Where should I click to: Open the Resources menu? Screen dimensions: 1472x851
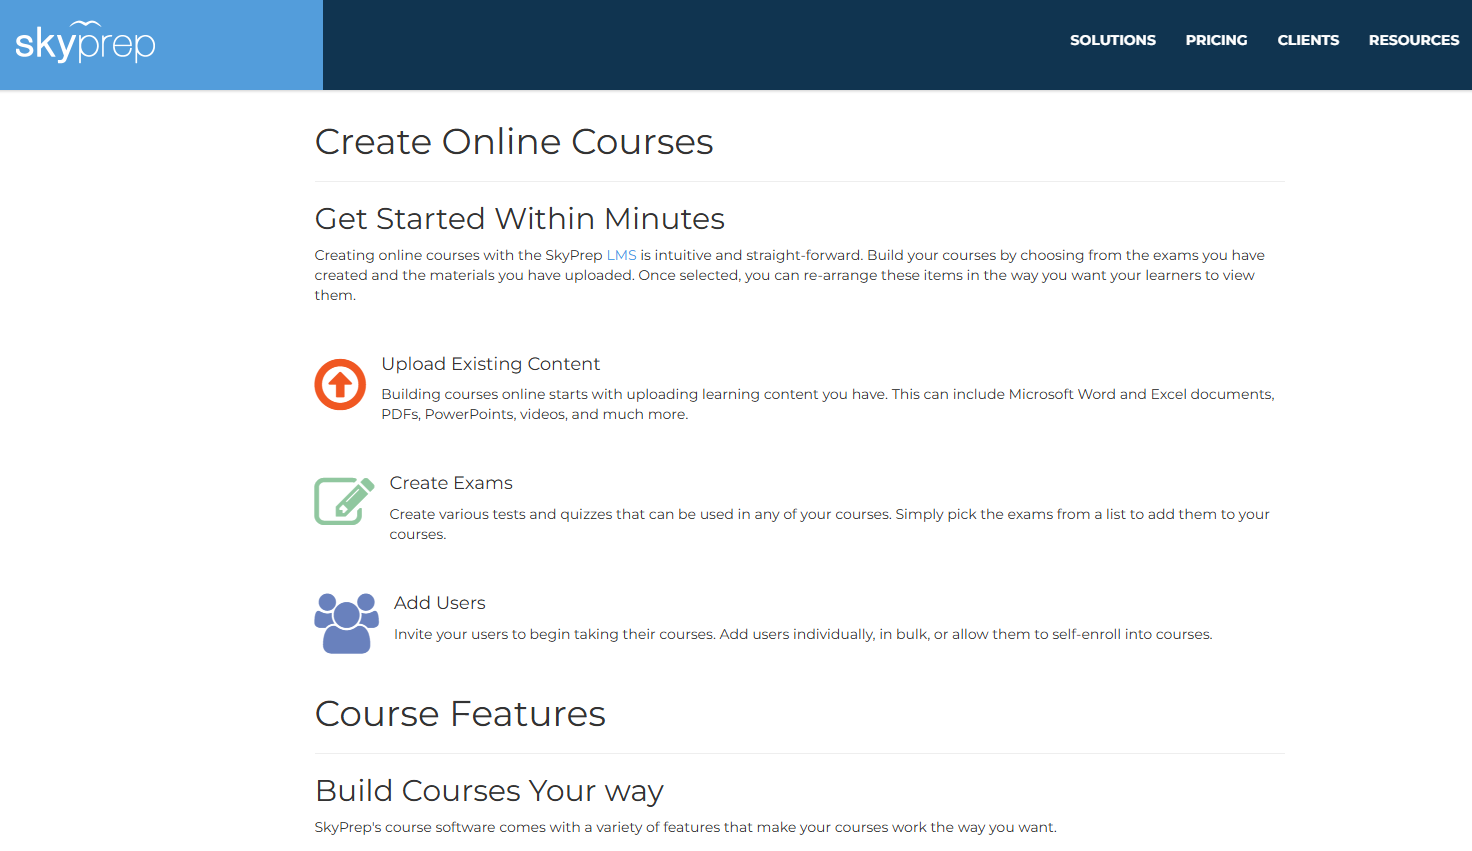(1414, 40)
